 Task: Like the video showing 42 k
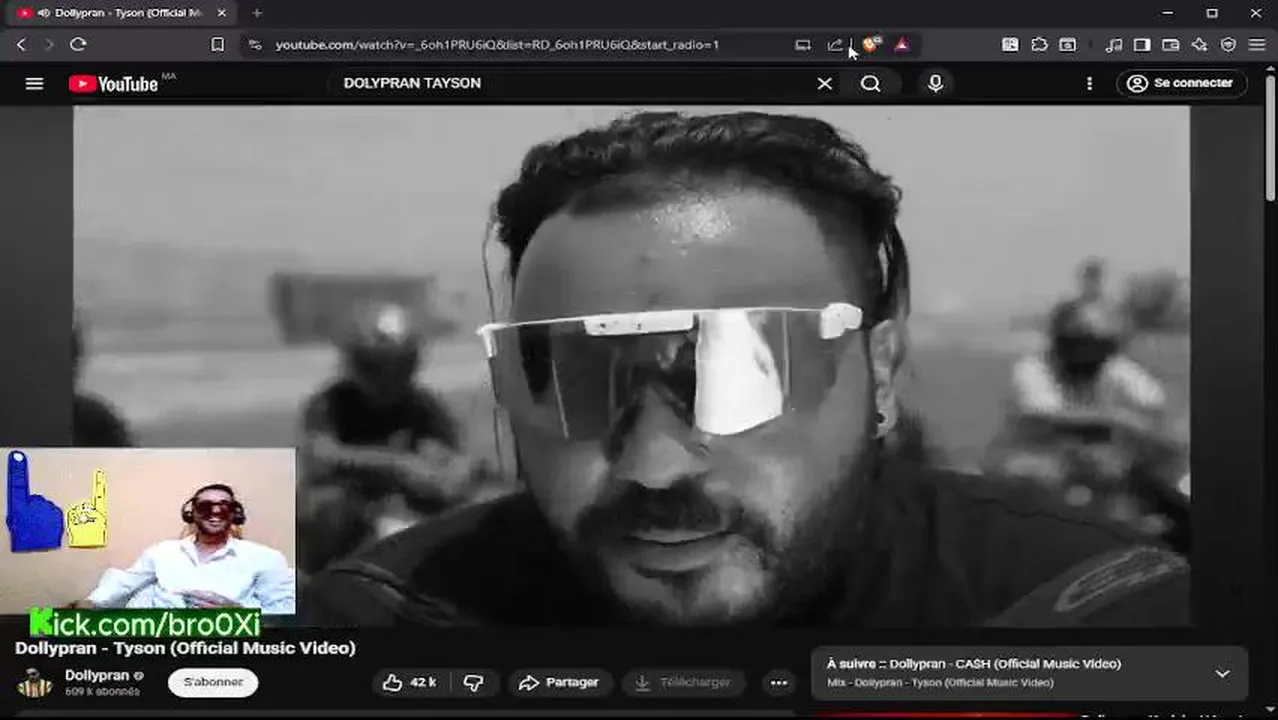411,682
